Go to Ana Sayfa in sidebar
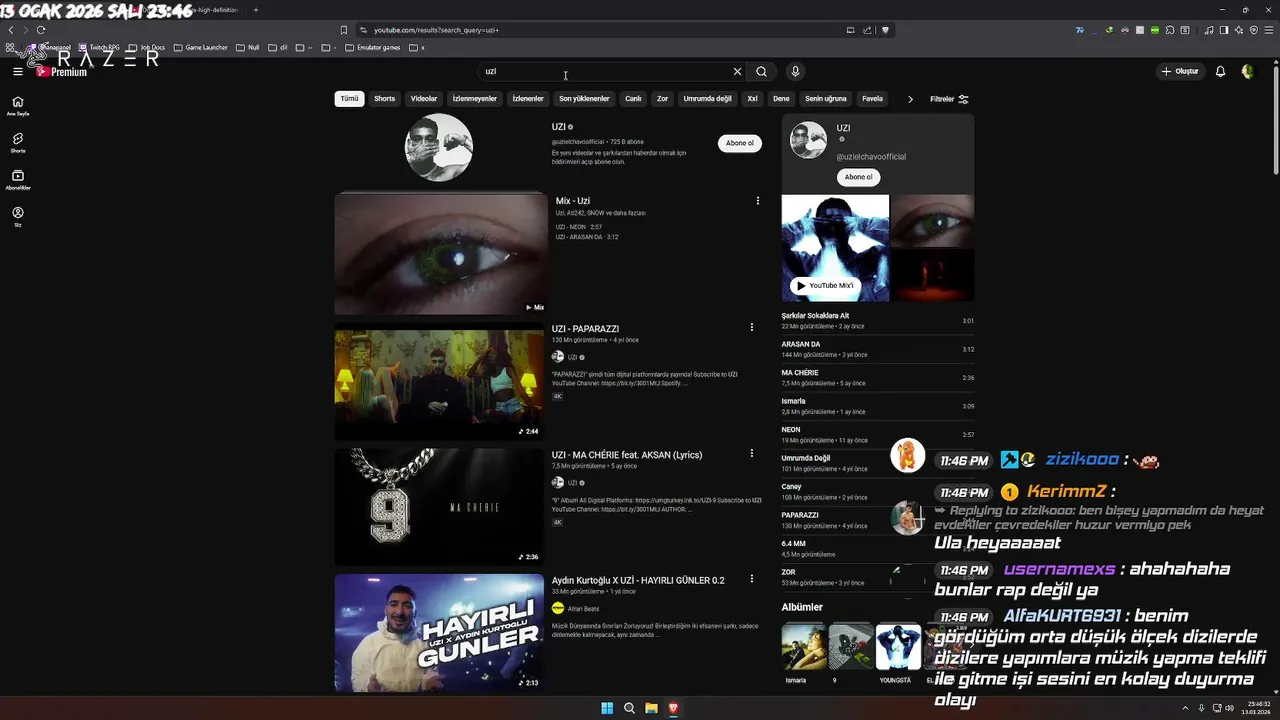This screenshot has width=1280, height=720. coord(18,105)
